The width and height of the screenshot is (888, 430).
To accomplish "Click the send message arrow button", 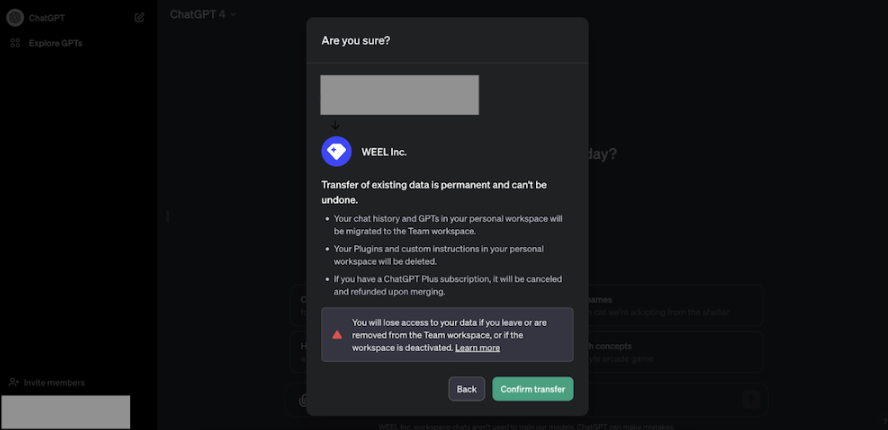I will click(750, 399).
